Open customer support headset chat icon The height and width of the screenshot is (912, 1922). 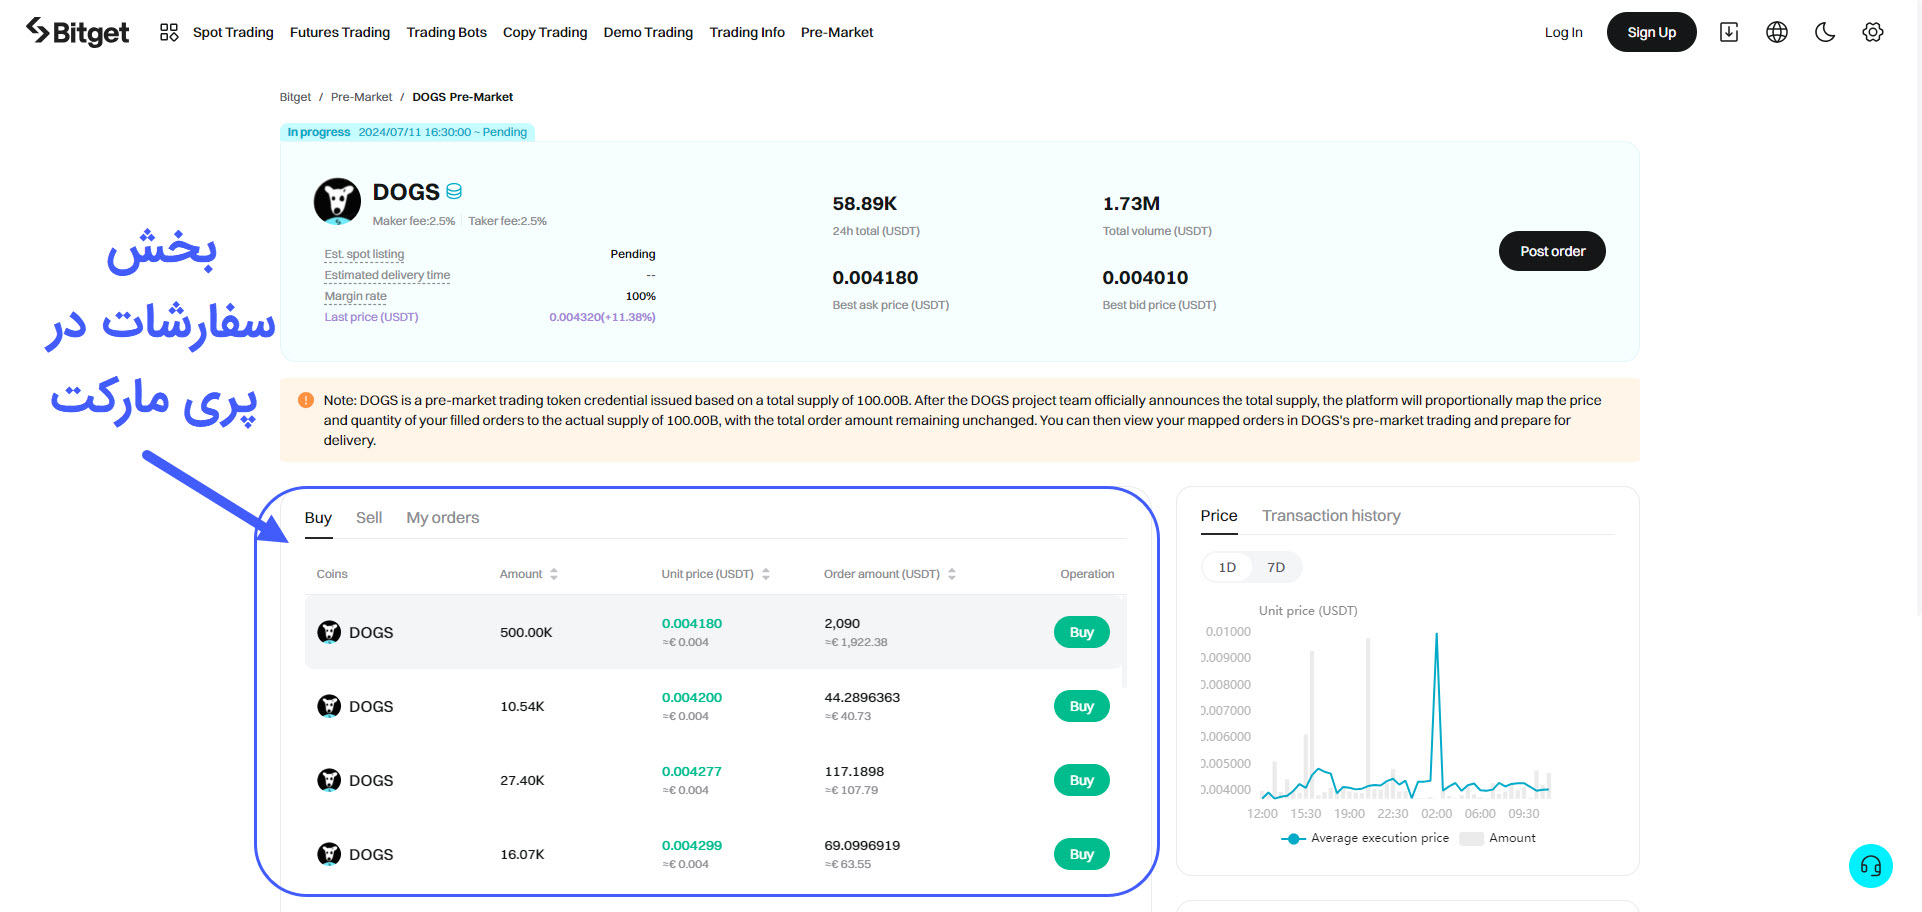pyautogui.click(x=1870, y=866)
